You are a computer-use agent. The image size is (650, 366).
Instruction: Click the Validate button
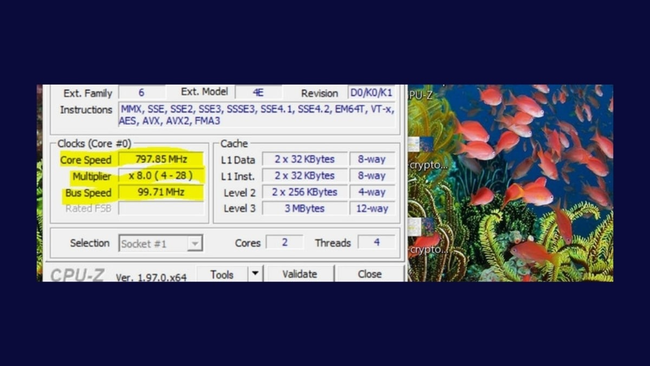tap(300, 274)
